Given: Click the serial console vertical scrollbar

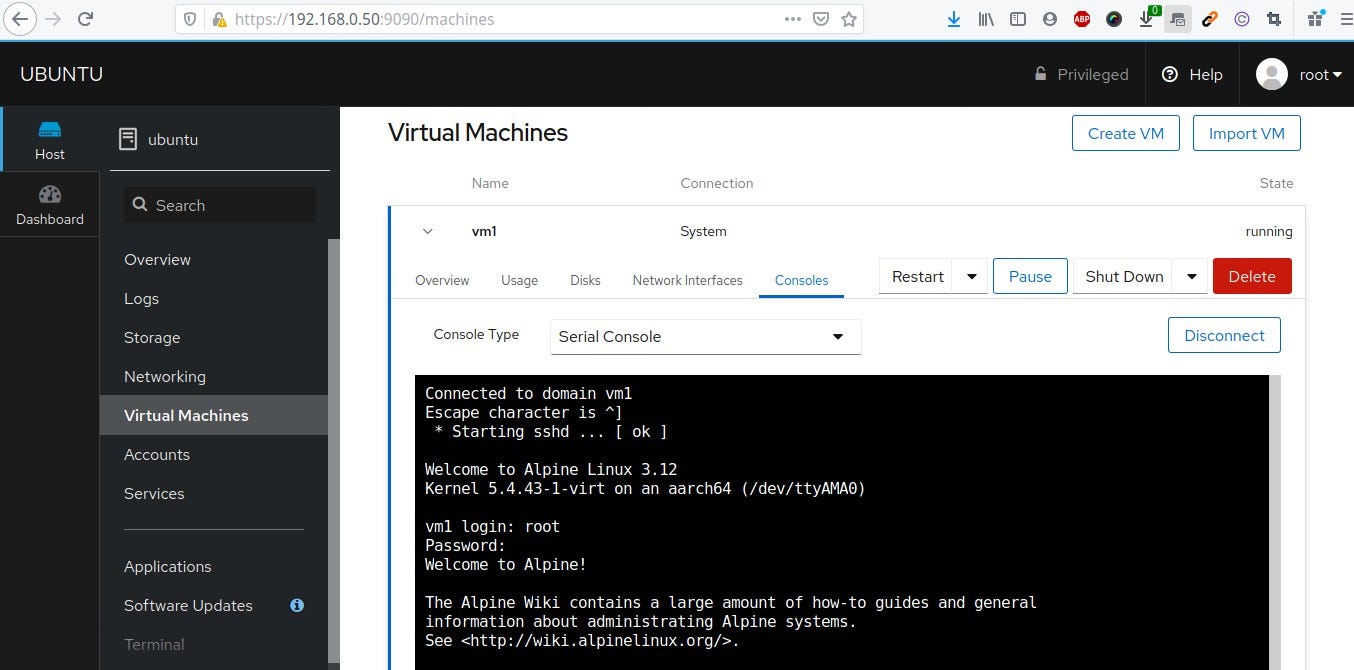Looking at the screenshot, I should (1274, 522).
